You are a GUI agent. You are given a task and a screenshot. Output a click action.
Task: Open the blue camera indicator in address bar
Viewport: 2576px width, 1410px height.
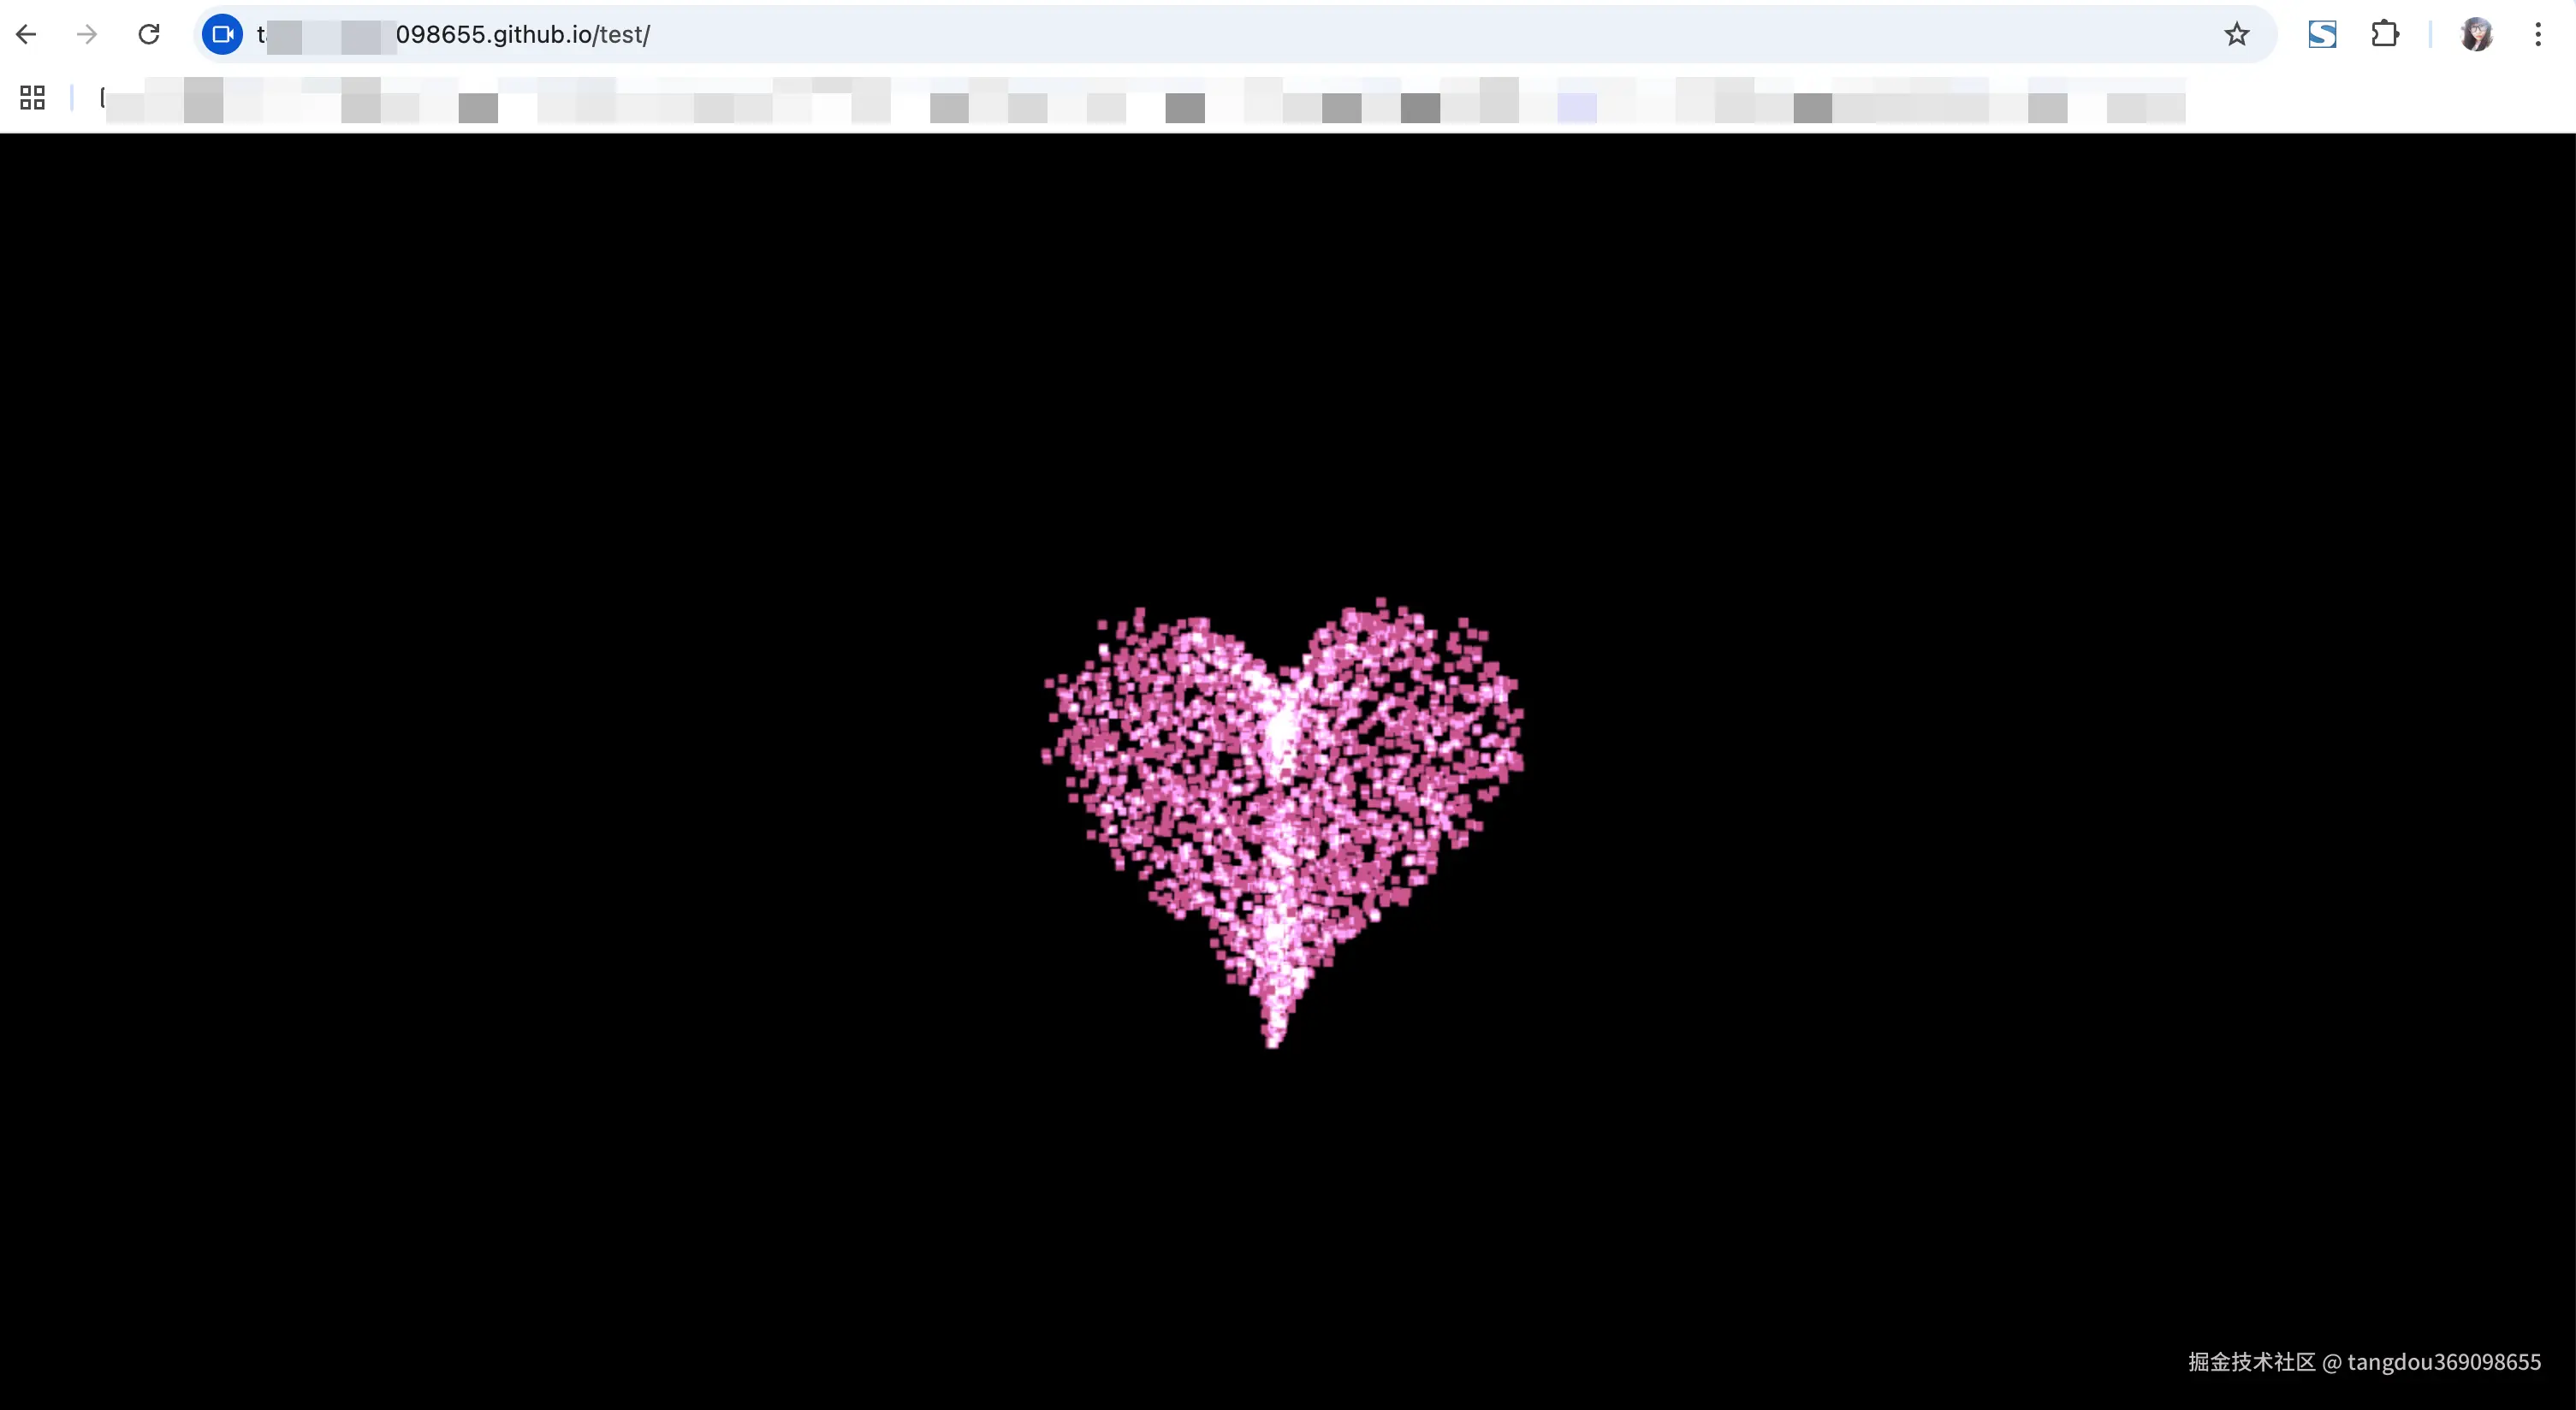click(222, 35)
